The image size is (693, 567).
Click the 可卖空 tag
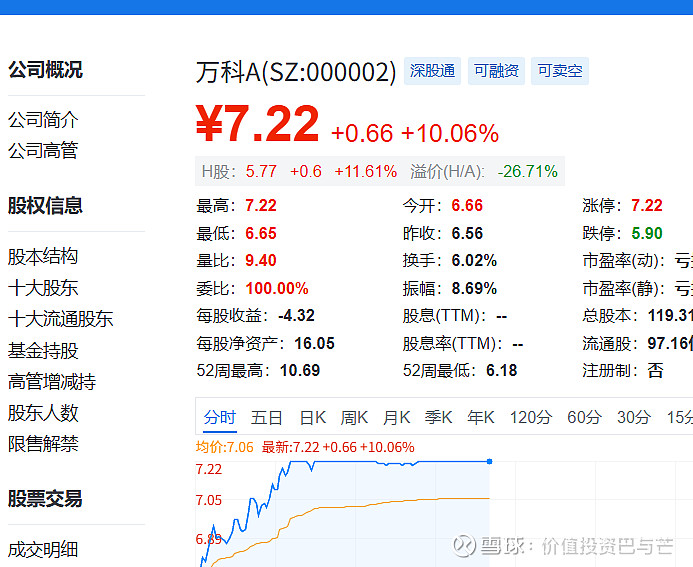pos(560,71)
